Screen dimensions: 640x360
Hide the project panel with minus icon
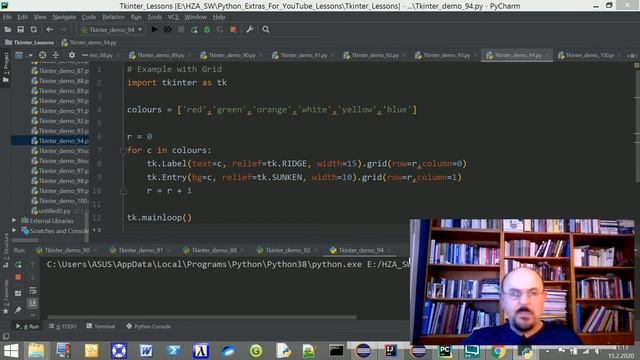[x=84, y=55]
